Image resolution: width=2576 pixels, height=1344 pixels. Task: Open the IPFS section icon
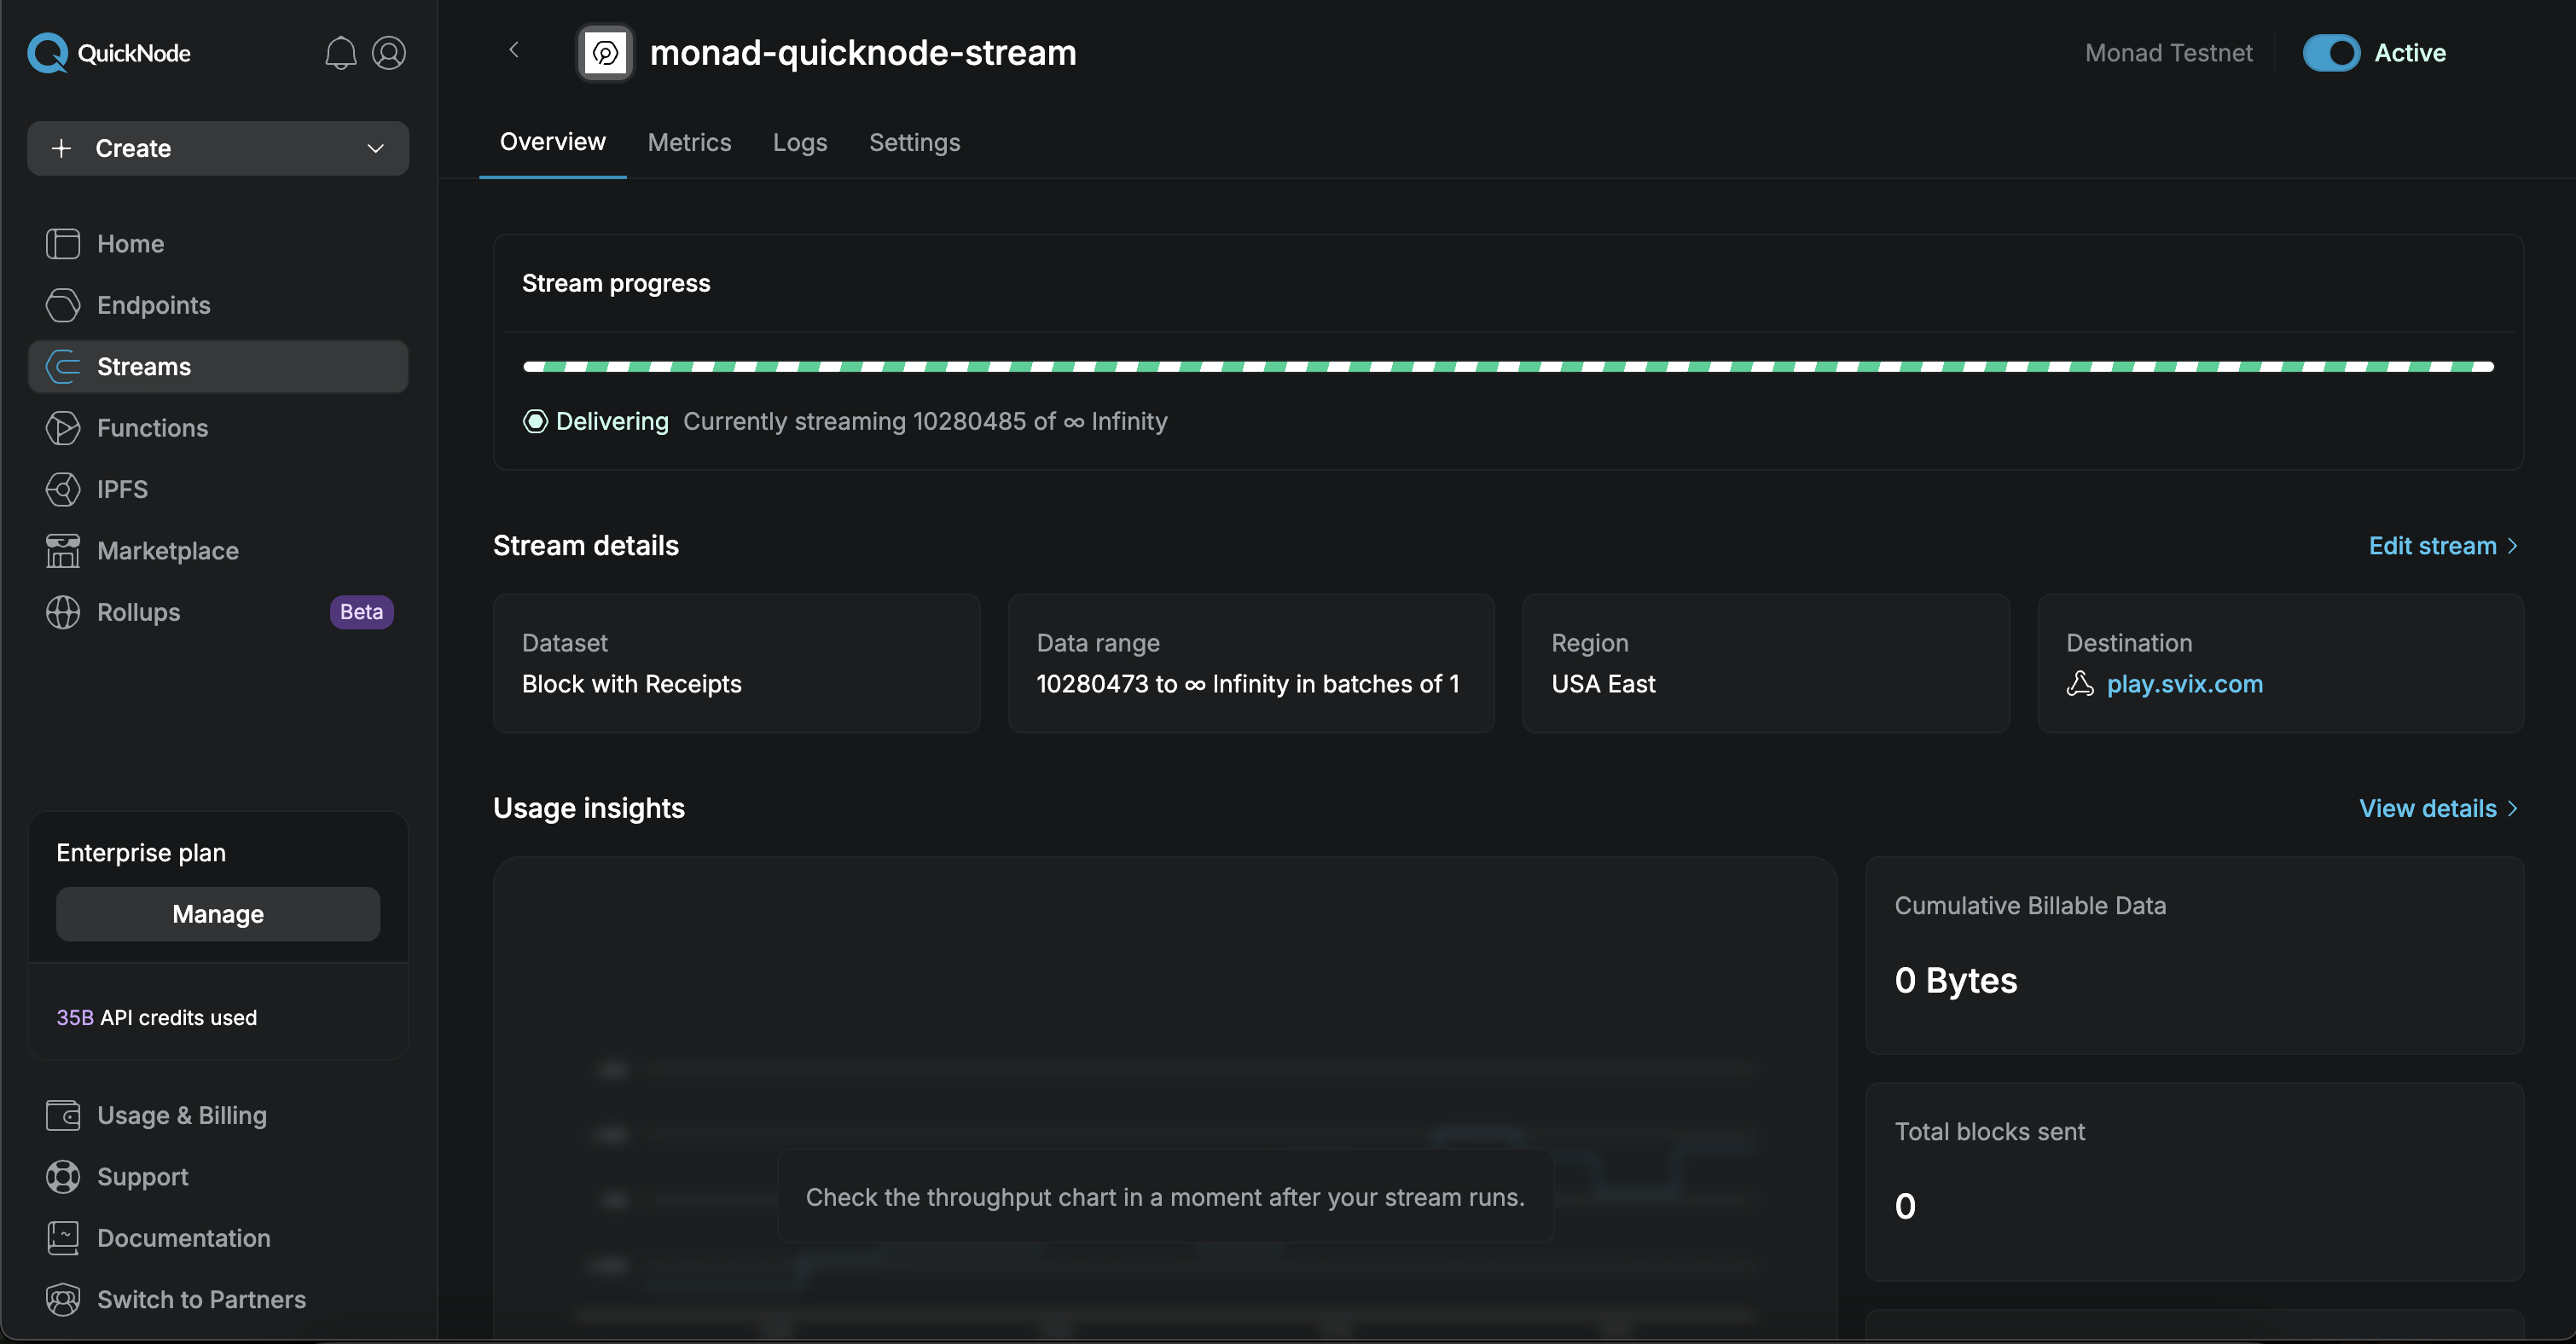(62, 489)
